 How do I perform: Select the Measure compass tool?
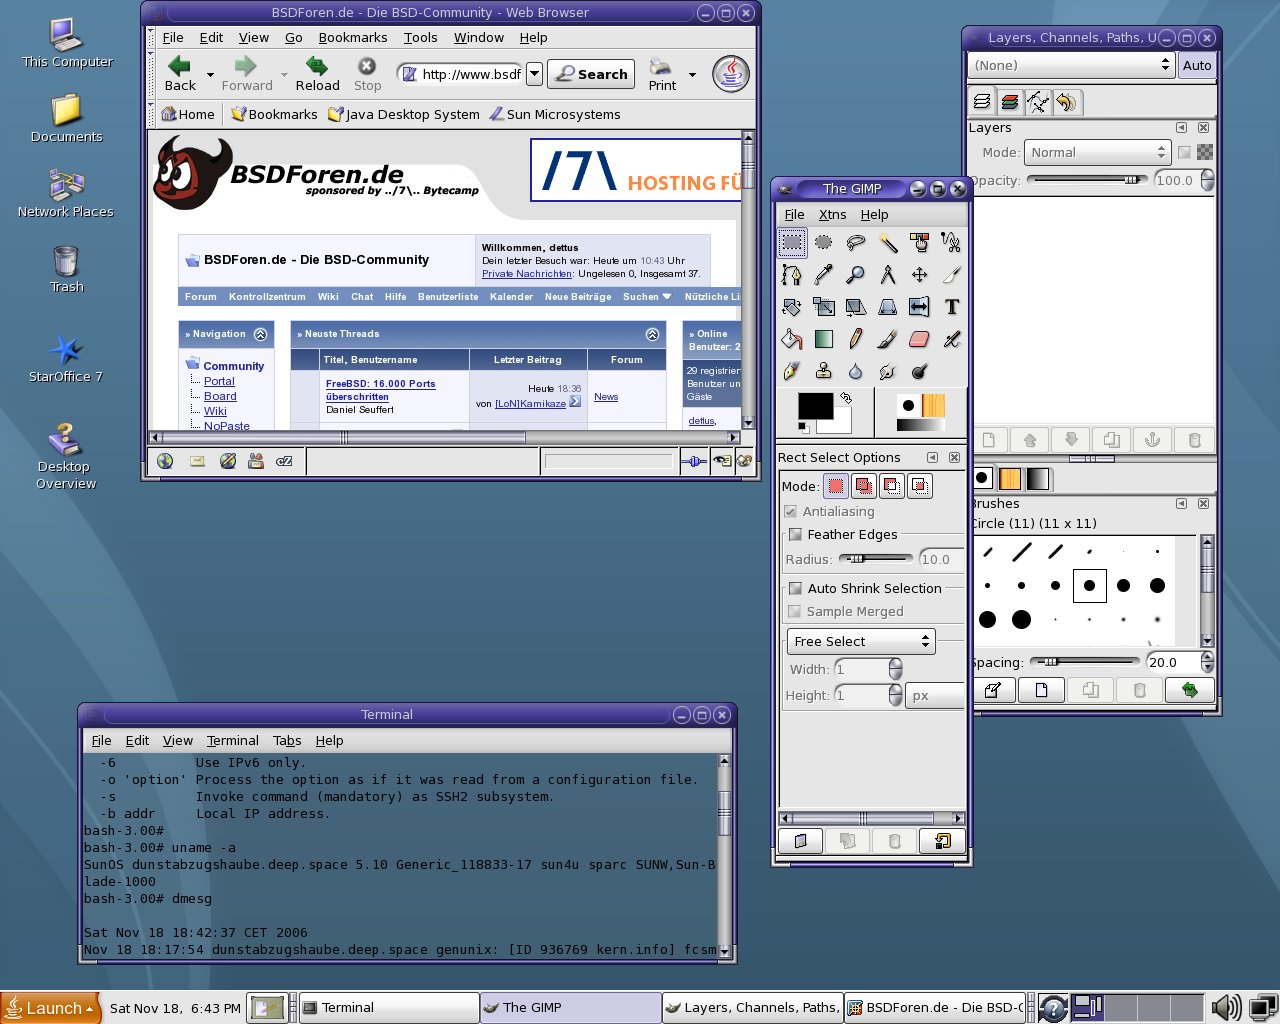click(x=888, y=274)
